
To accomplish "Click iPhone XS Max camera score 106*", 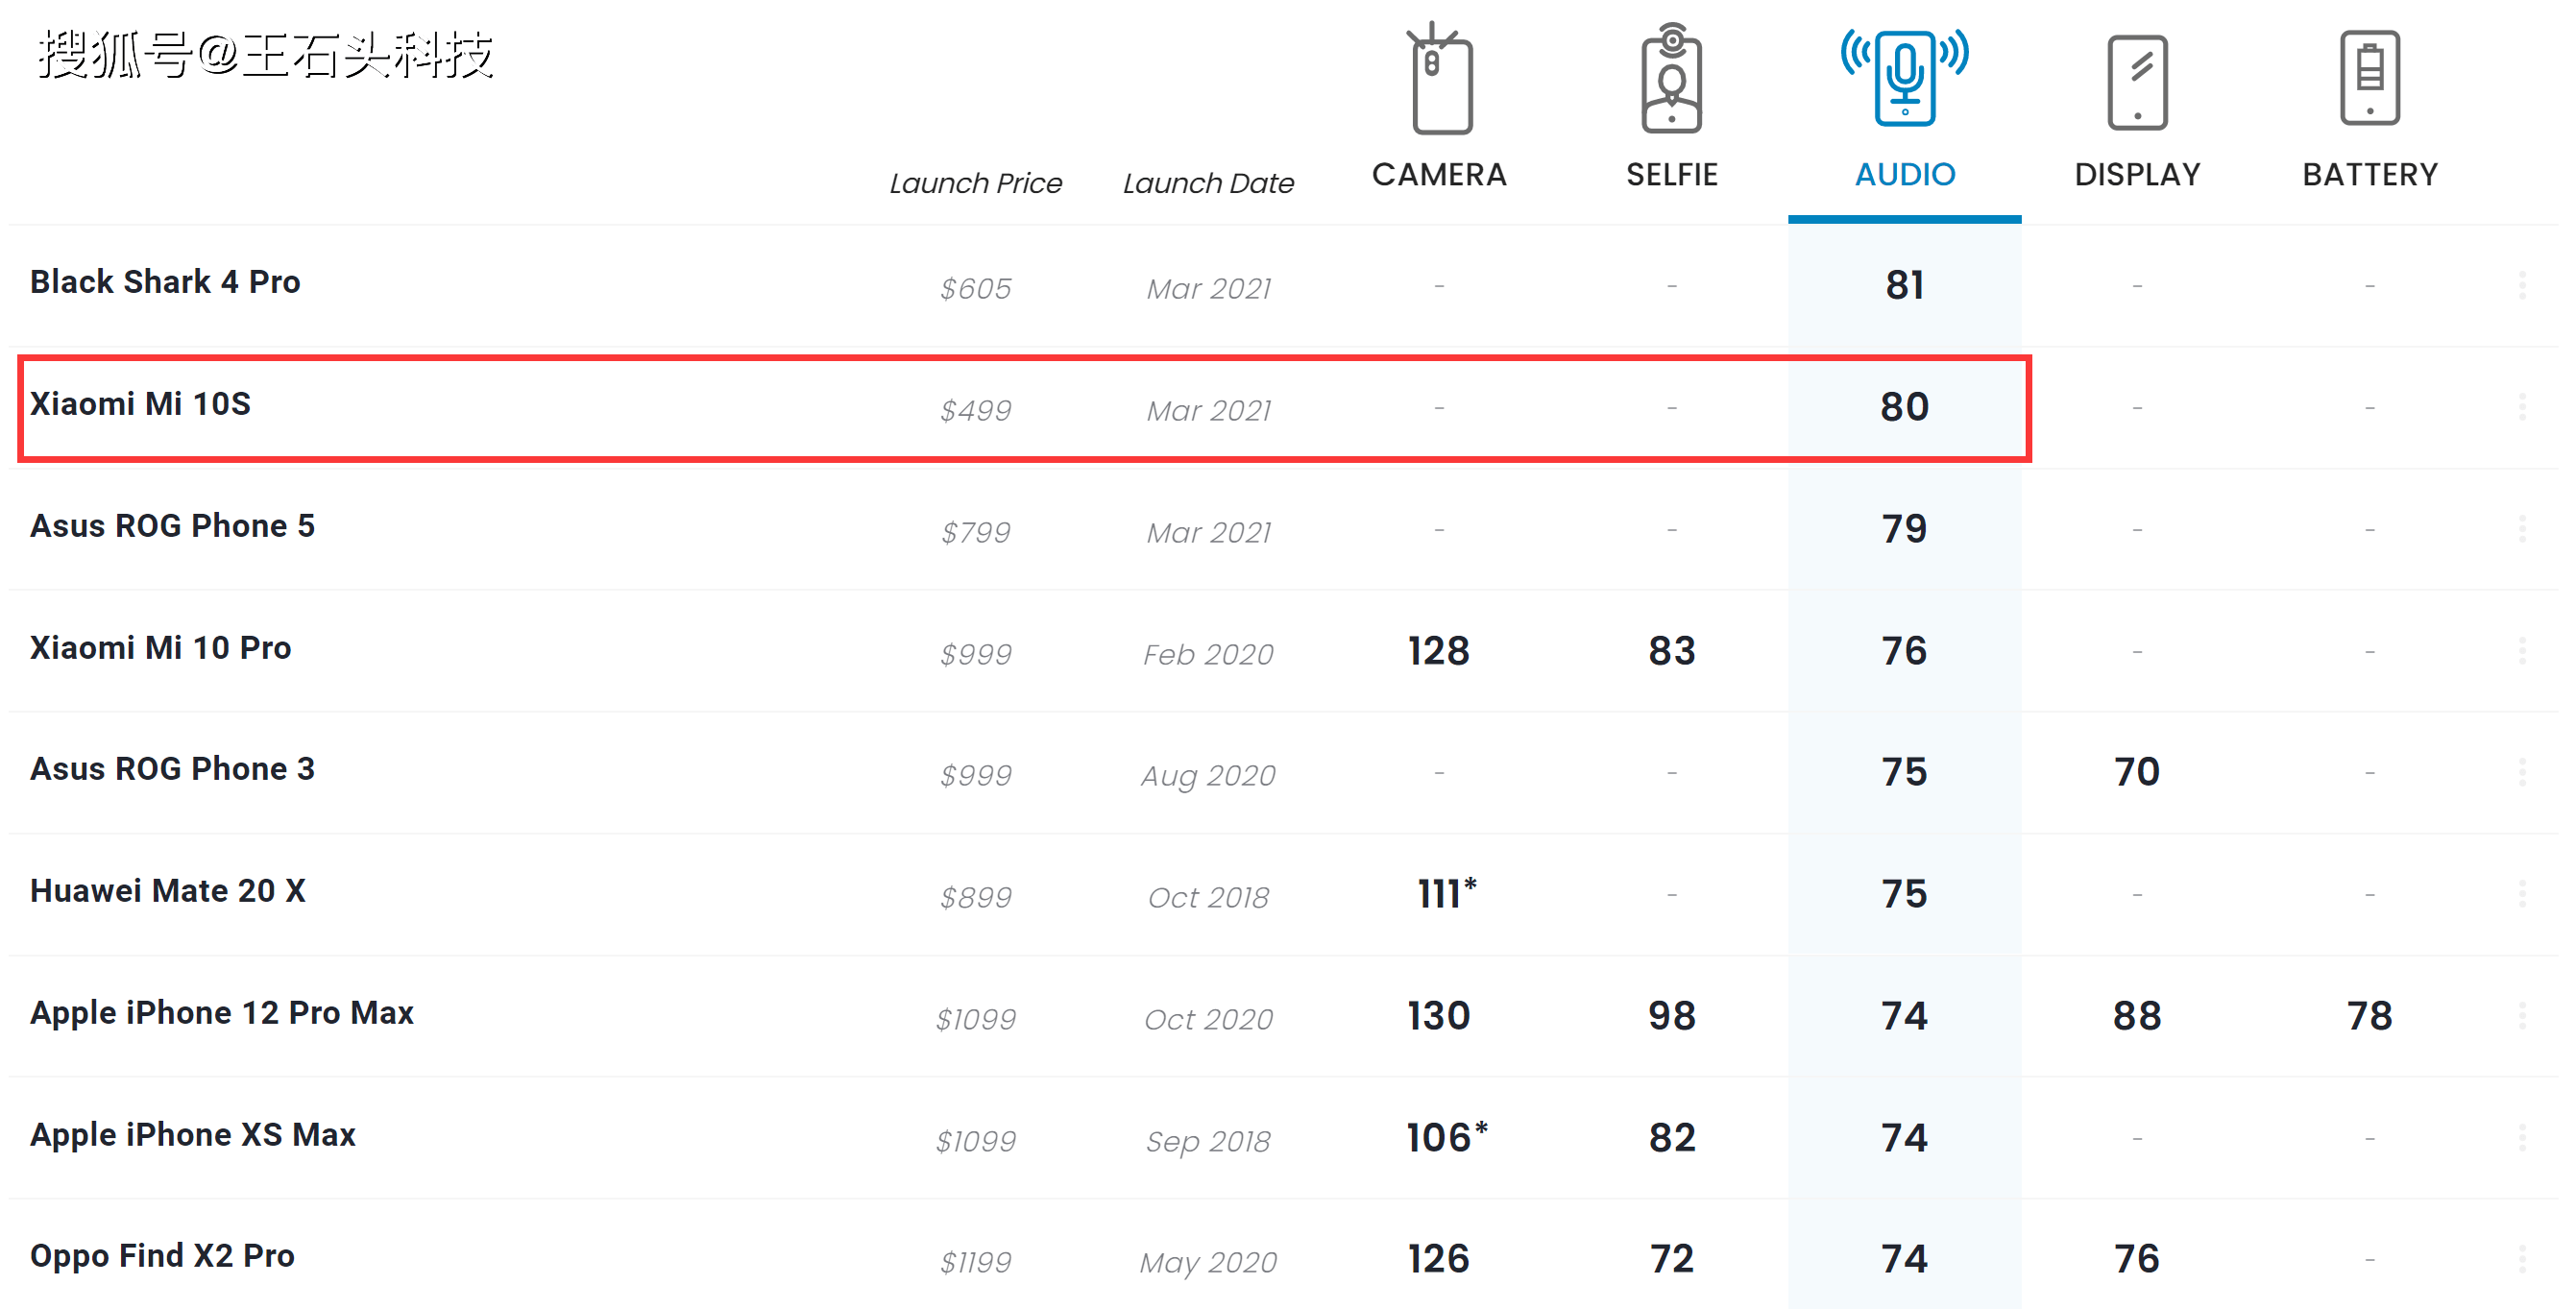I will pyautogui.click(x=1447, y=1137).
